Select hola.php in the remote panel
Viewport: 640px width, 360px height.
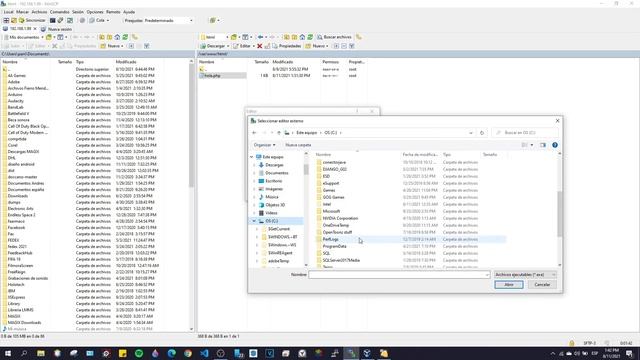tap(212, 76)
